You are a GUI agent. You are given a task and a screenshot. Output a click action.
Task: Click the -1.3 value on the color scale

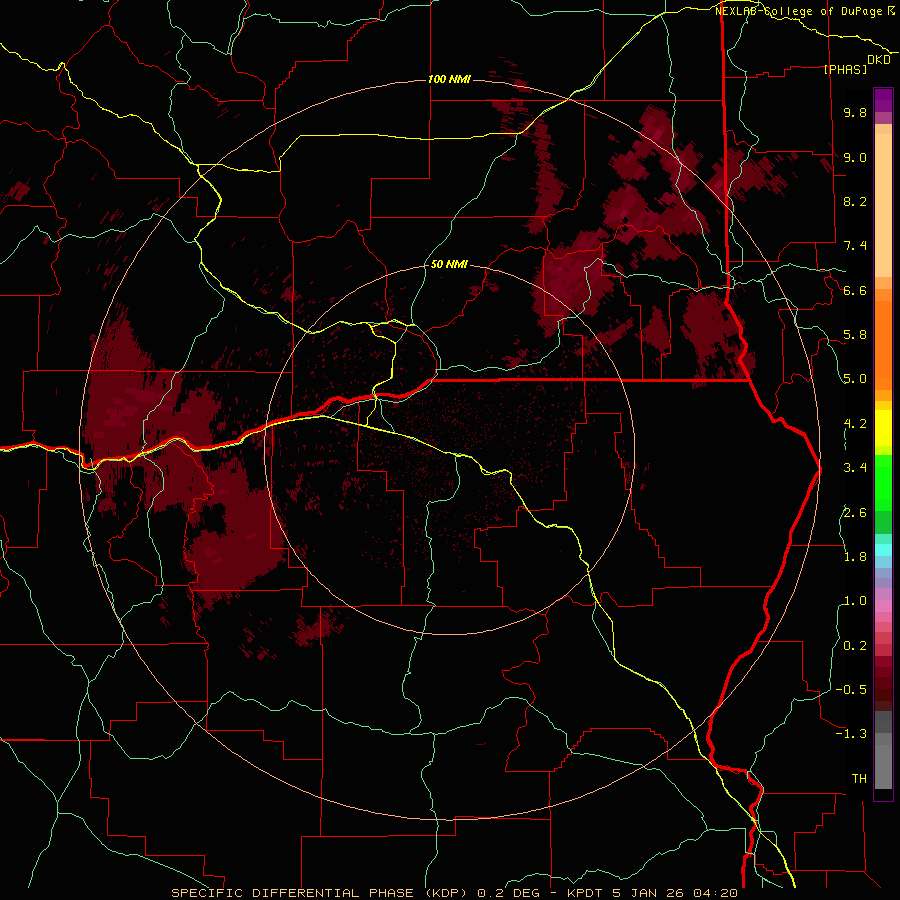851,734
